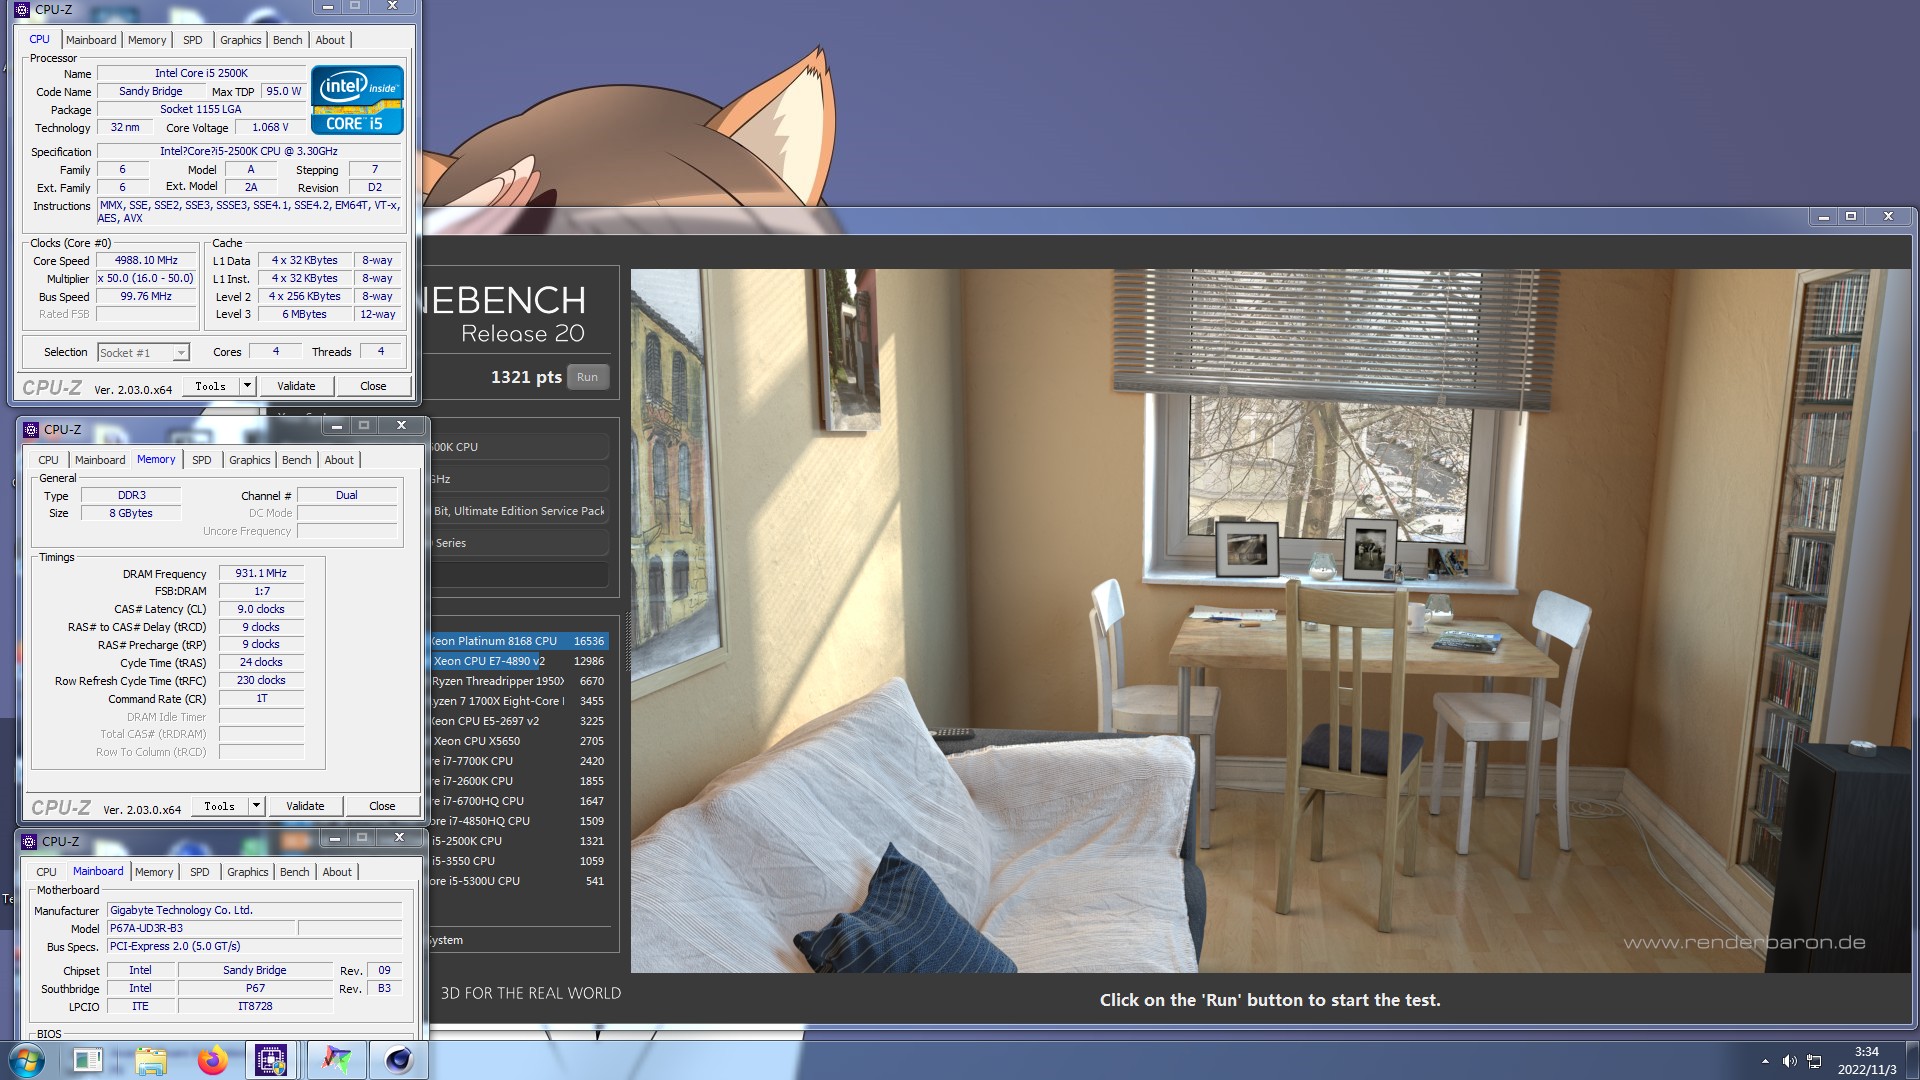Open the Windows Start orb
Screen dimensions: 1920x1080
tap(27, 1060)
